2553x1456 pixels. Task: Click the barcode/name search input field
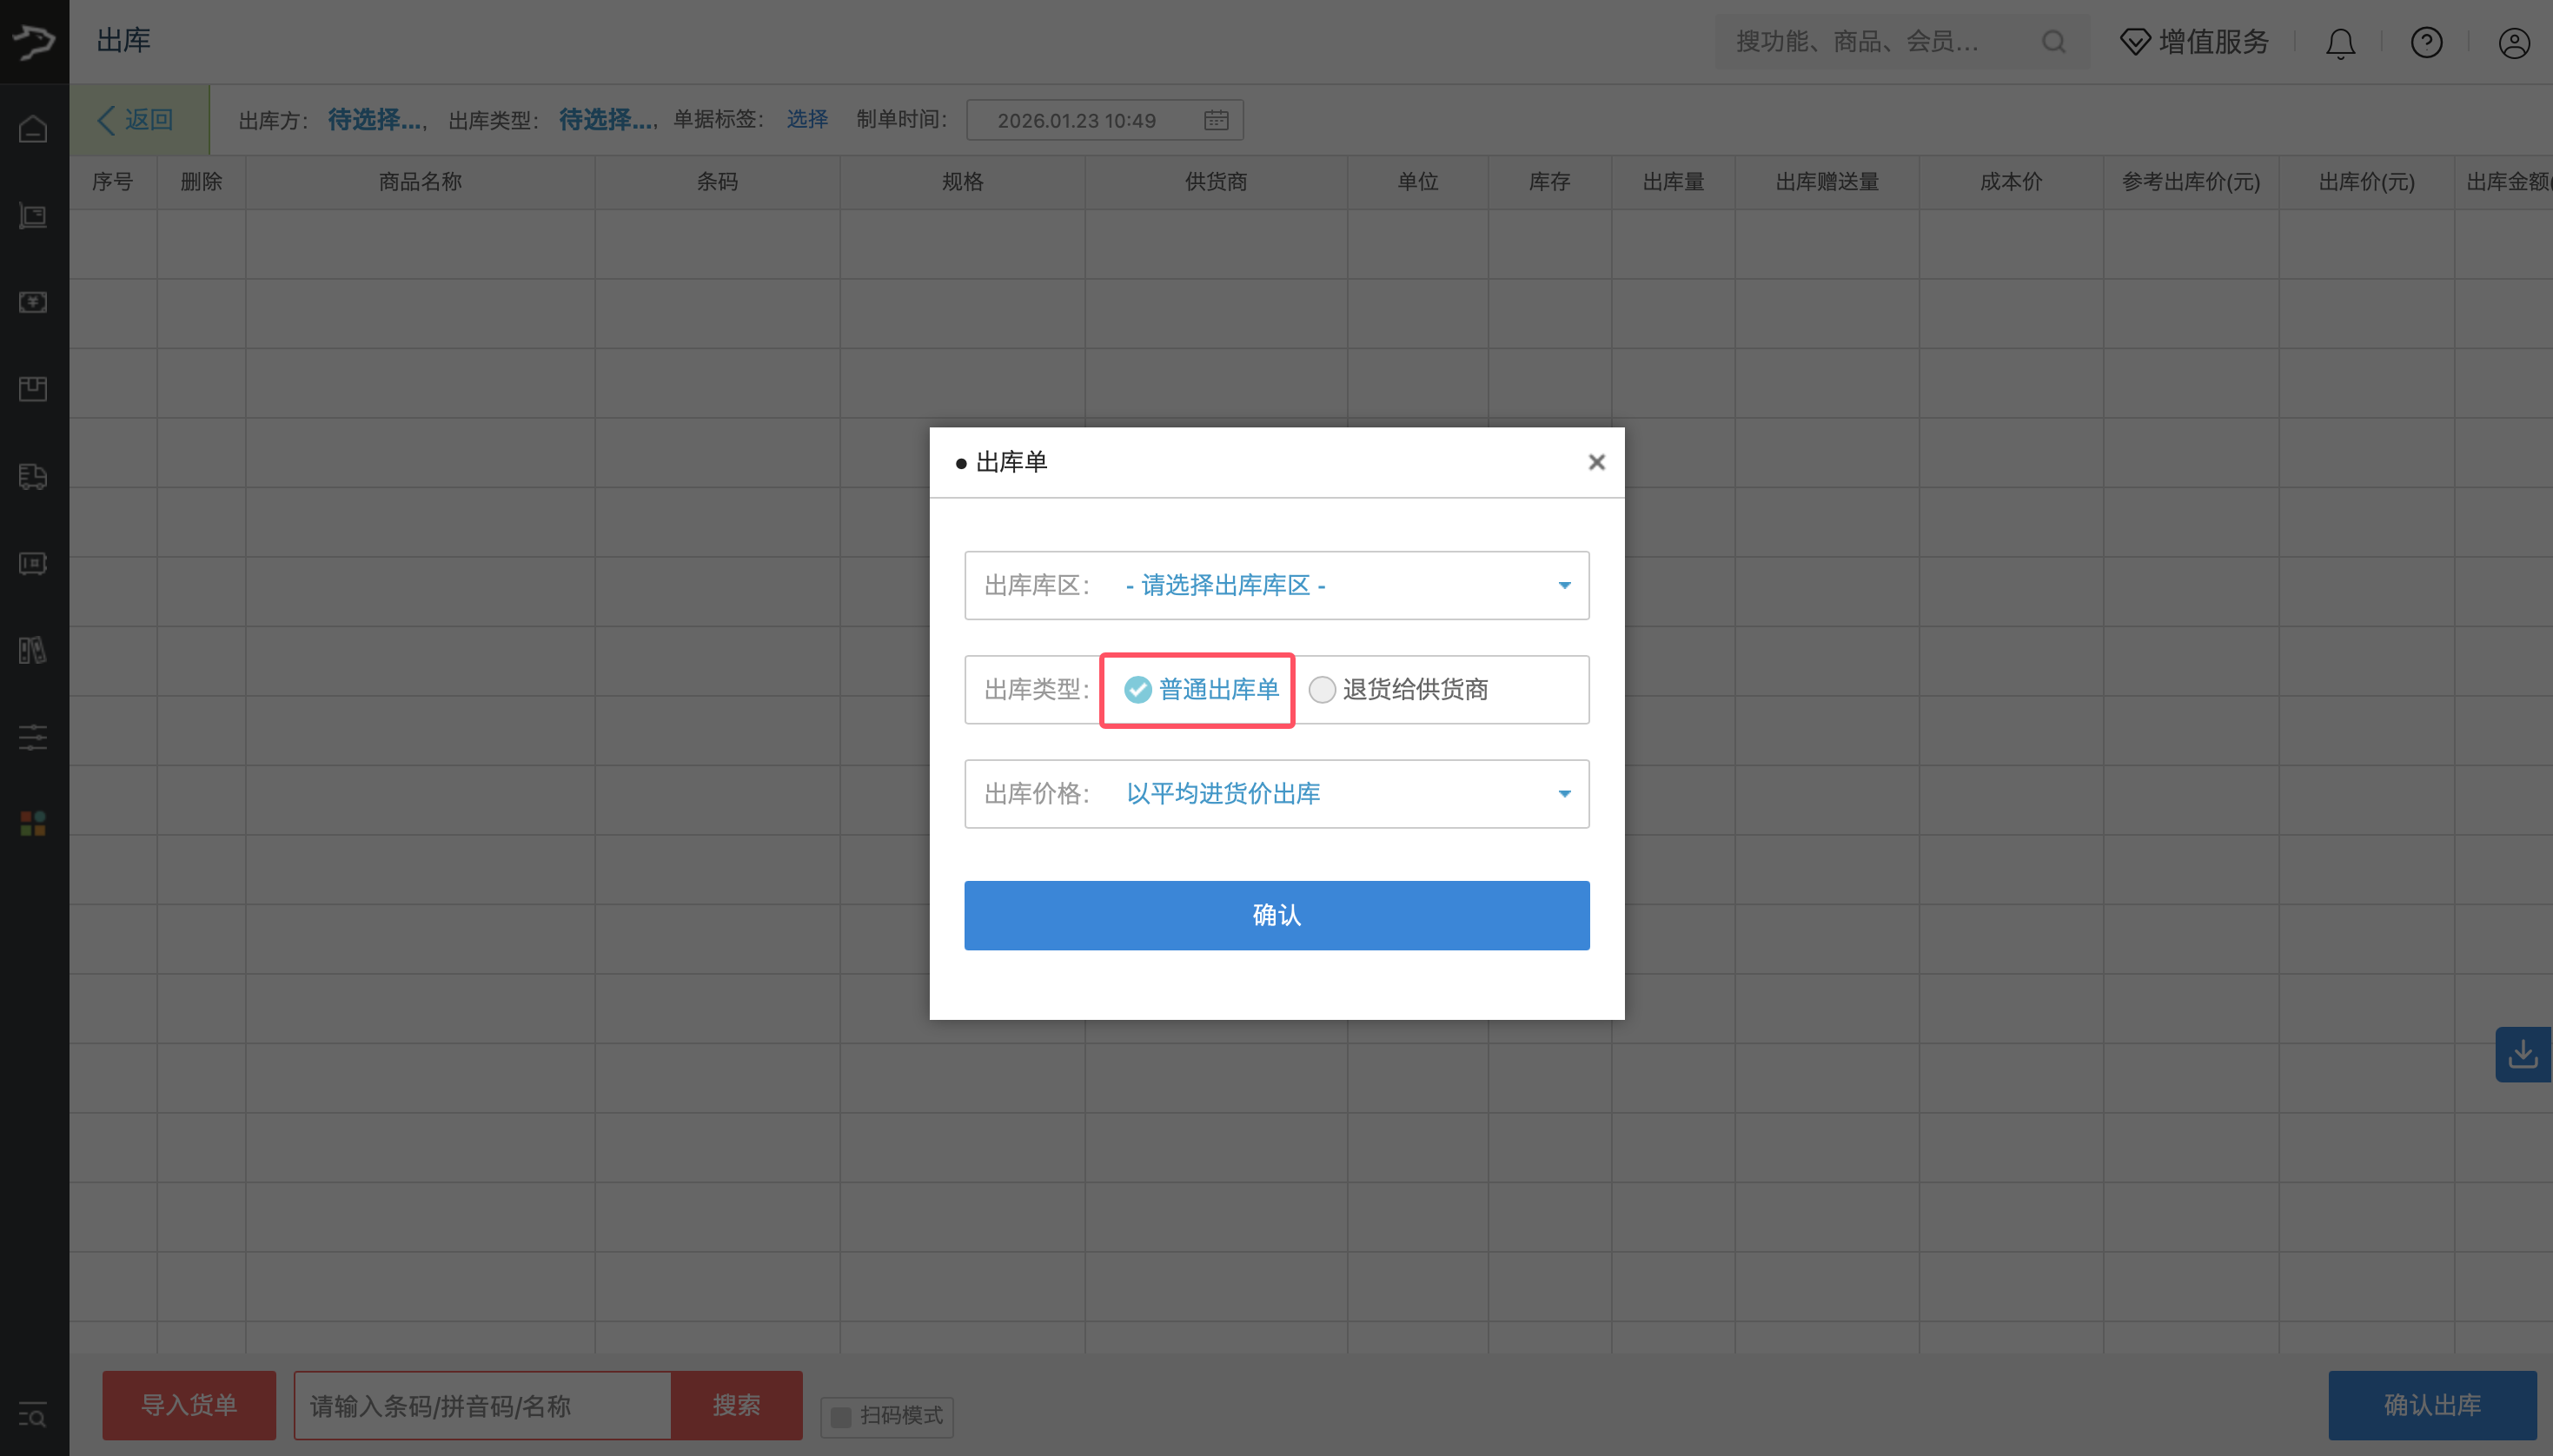click(482, 1406)
